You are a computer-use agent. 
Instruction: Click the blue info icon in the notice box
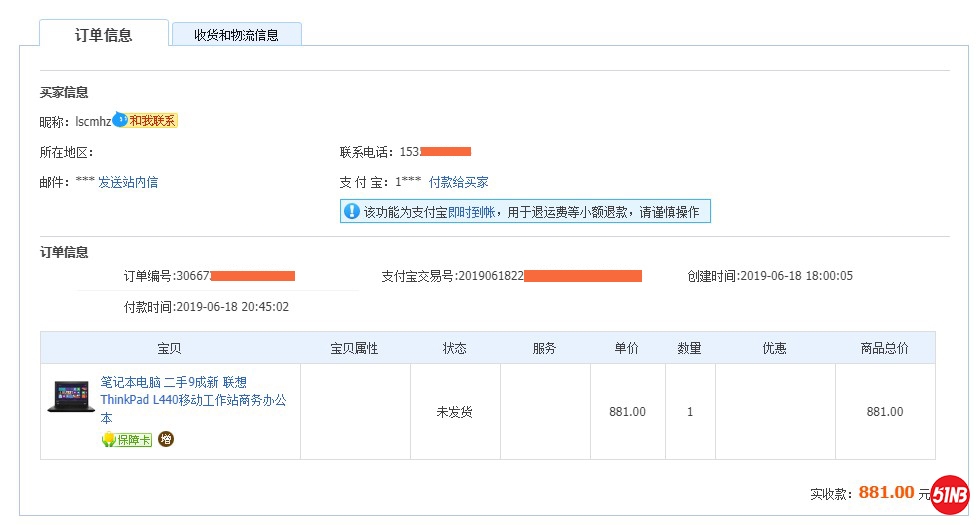coord(351,211)
